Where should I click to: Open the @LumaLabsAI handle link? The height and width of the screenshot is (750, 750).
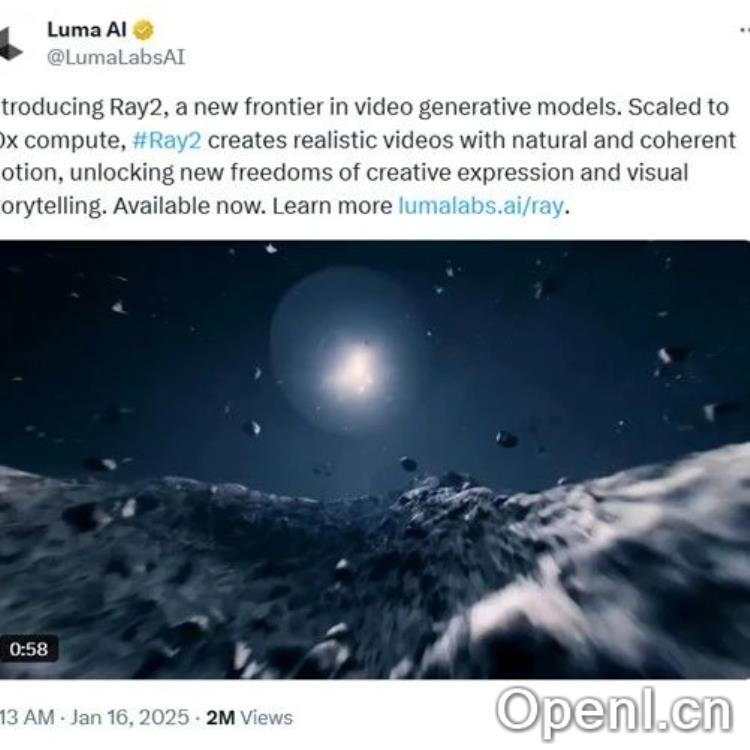(x=116, y=57)
